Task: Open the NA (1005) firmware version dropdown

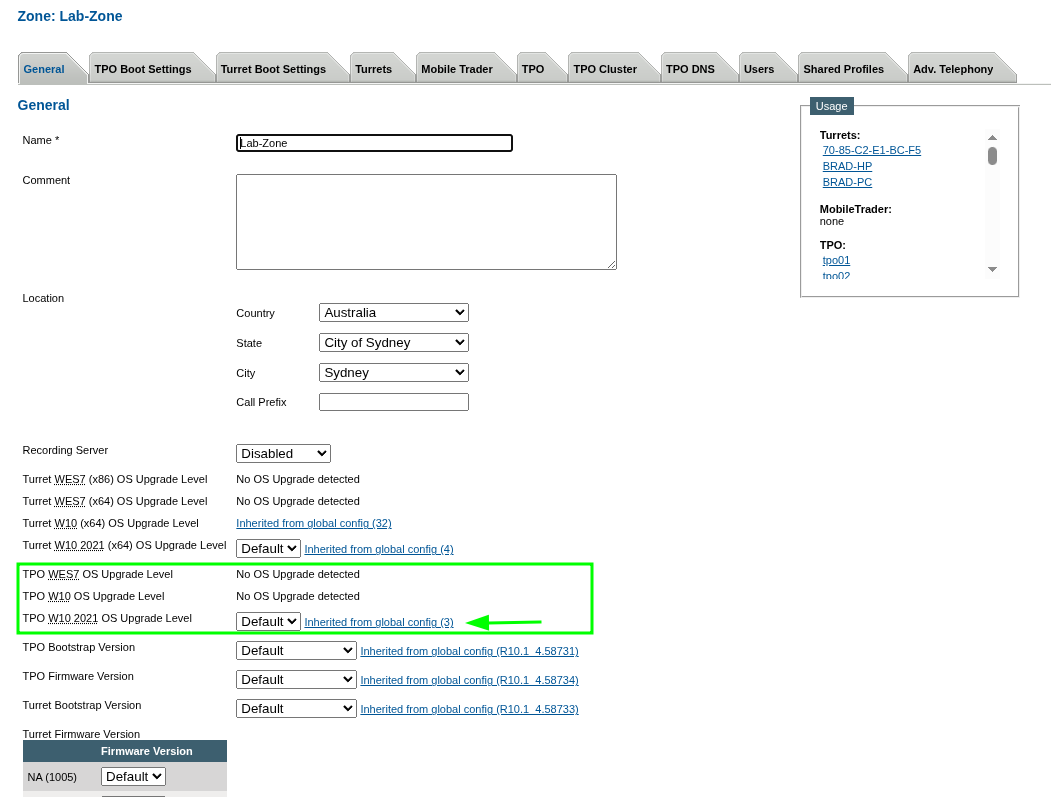Action: click(133, 777)
